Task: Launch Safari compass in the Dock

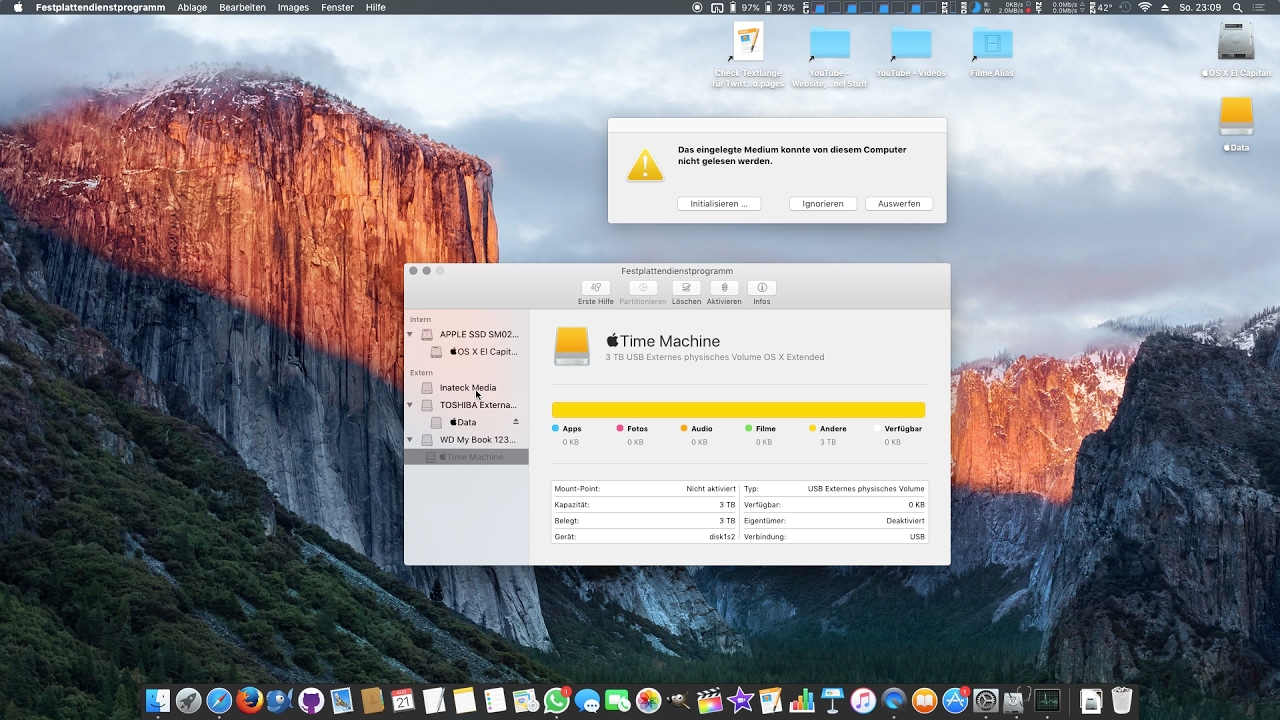Action: [219, 701]
